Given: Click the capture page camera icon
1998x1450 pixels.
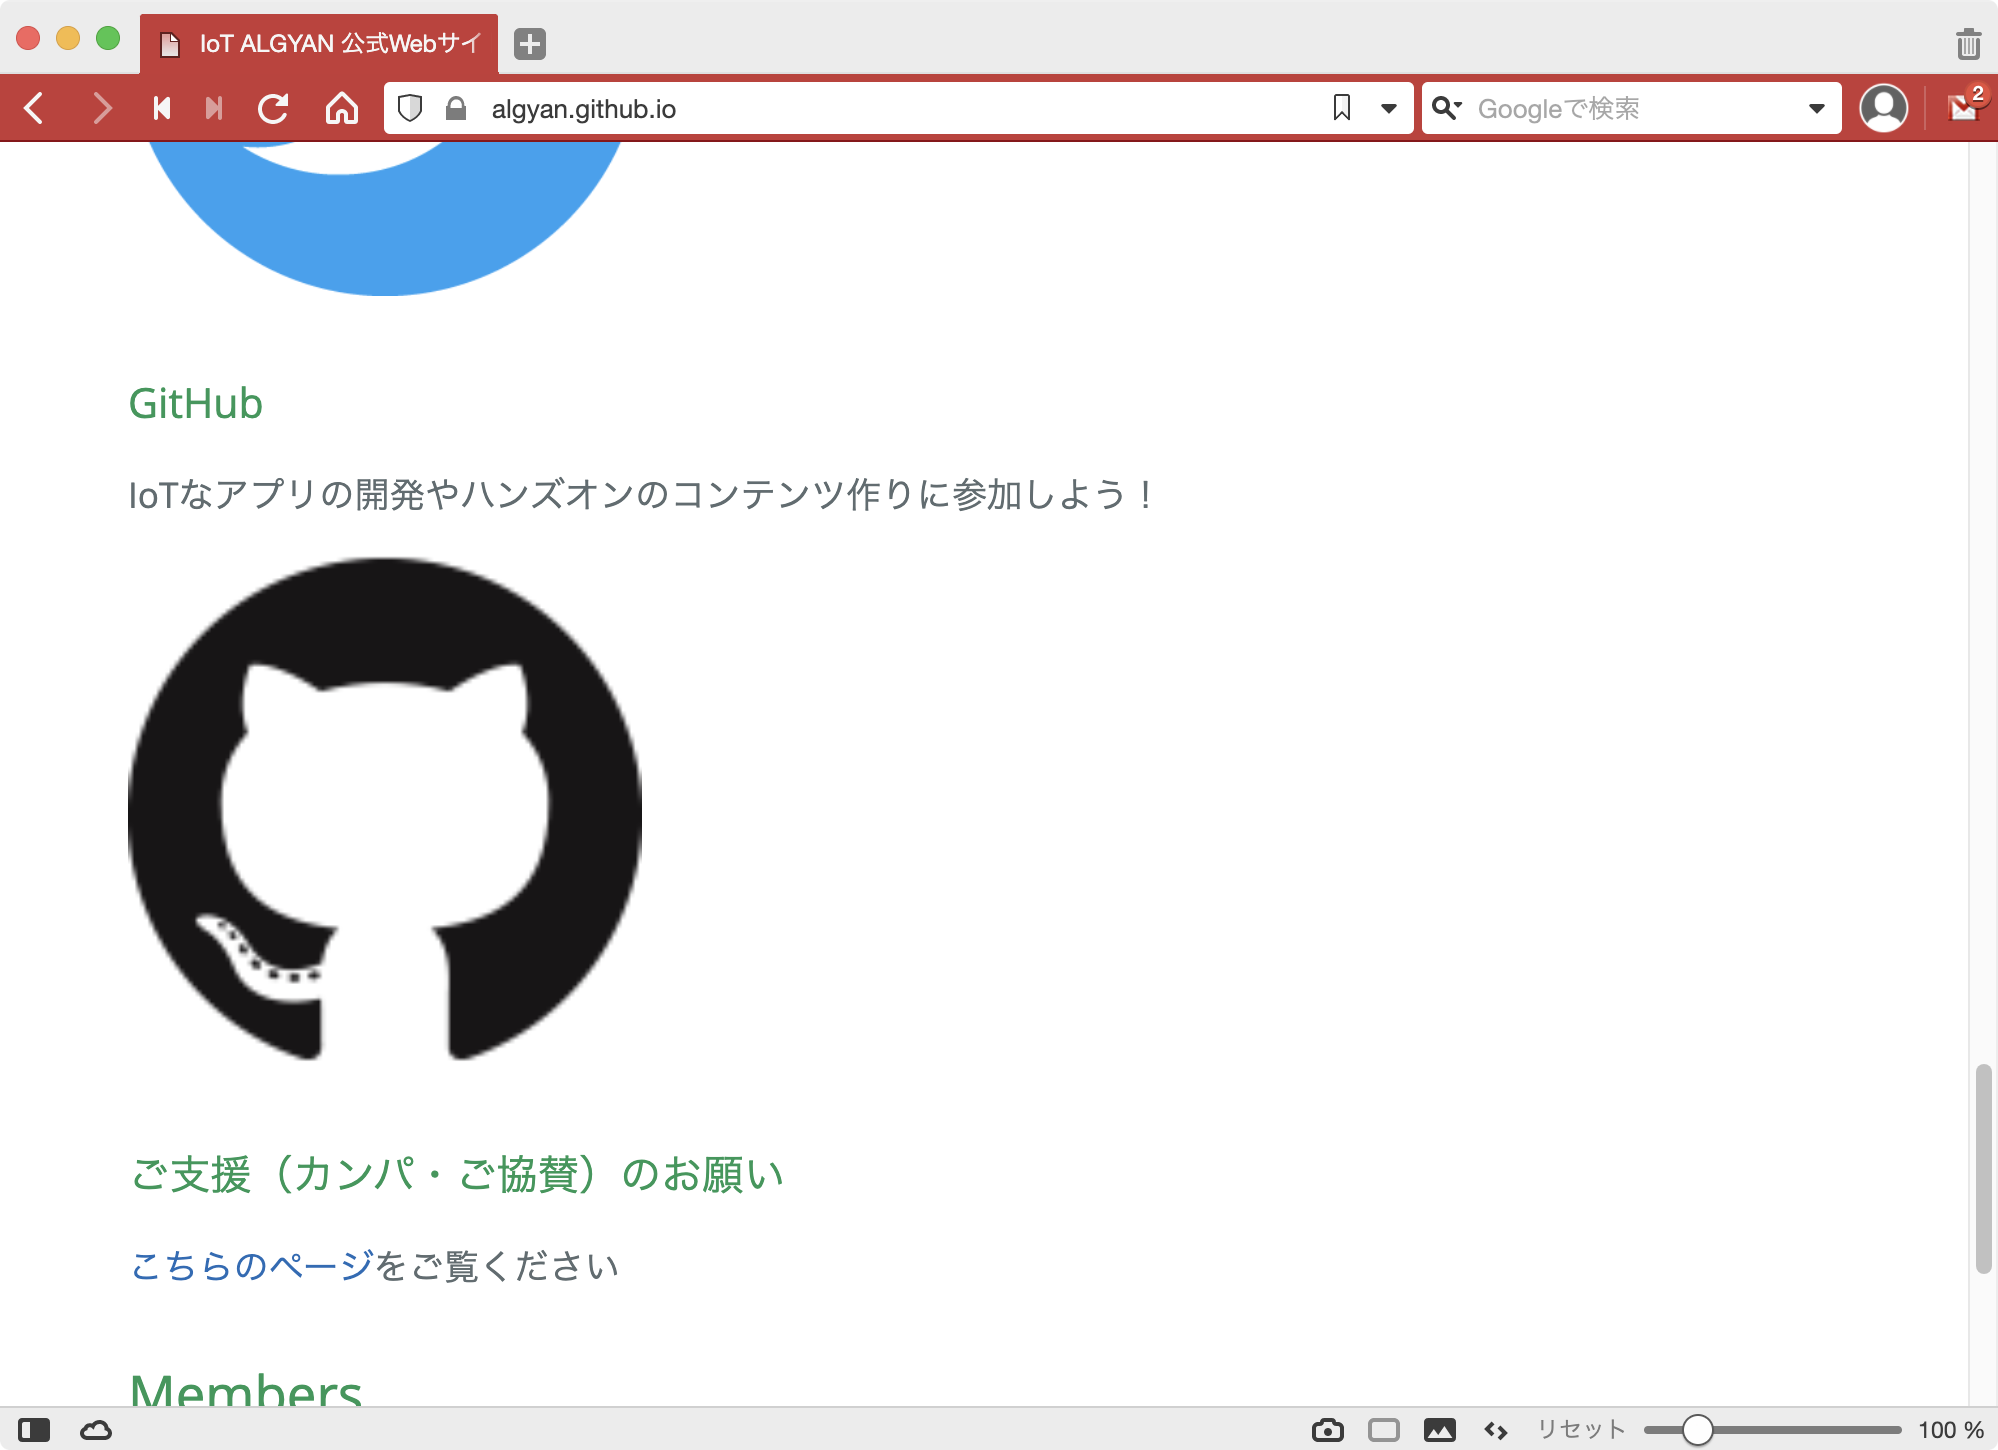Looking at the screenshot, I should 1327,1430.
